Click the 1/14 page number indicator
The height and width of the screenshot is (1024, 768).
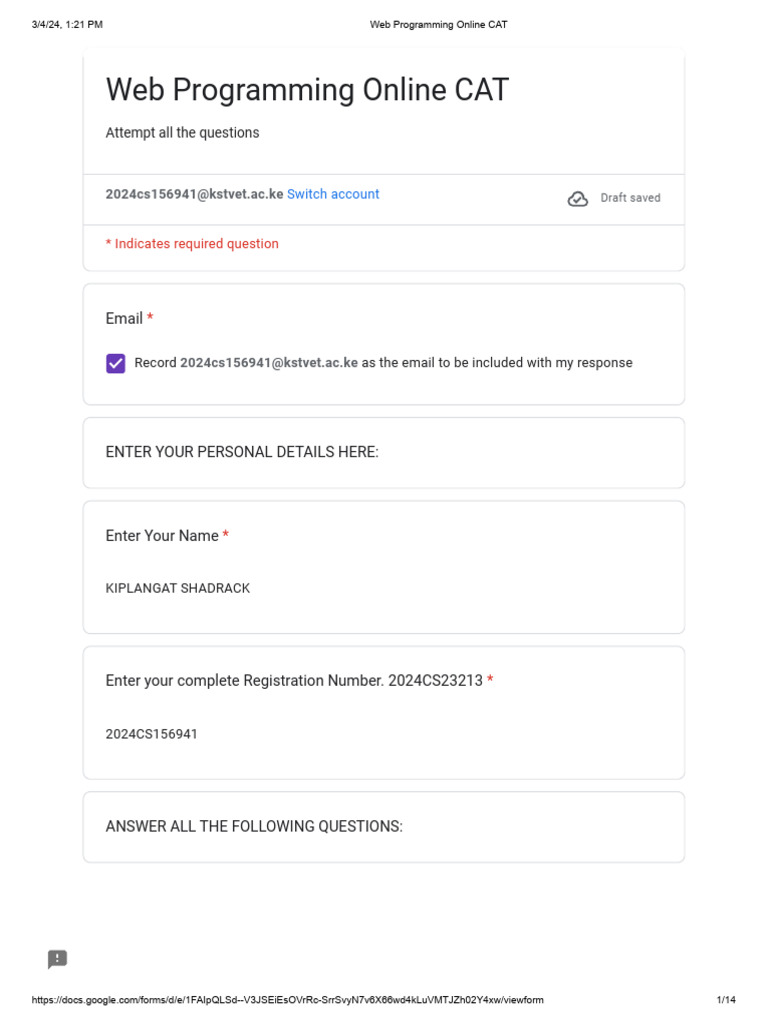tap(726, 1000)
